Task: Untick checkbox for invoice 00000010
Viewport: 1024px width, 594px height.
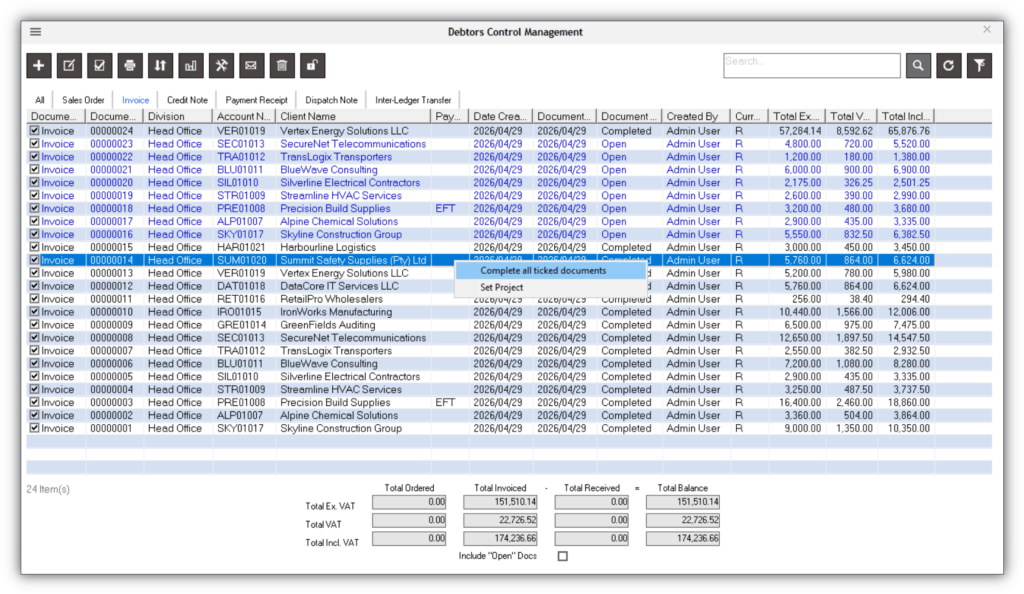Action: tap(34, 312)
